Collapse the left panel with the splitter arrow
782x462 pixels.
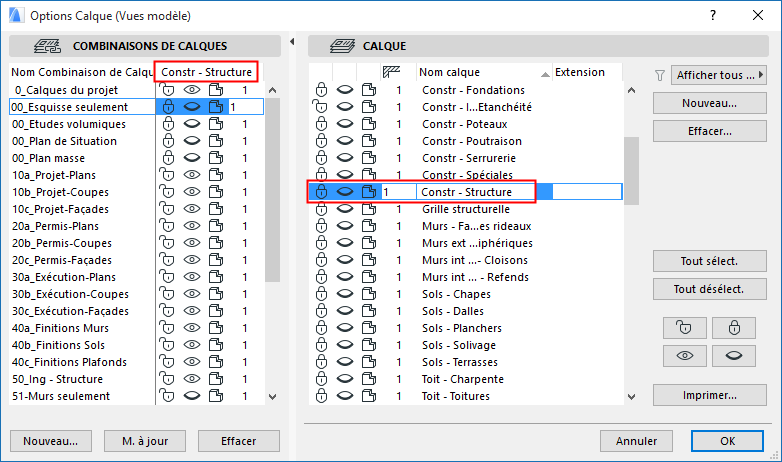coord(291,42)
